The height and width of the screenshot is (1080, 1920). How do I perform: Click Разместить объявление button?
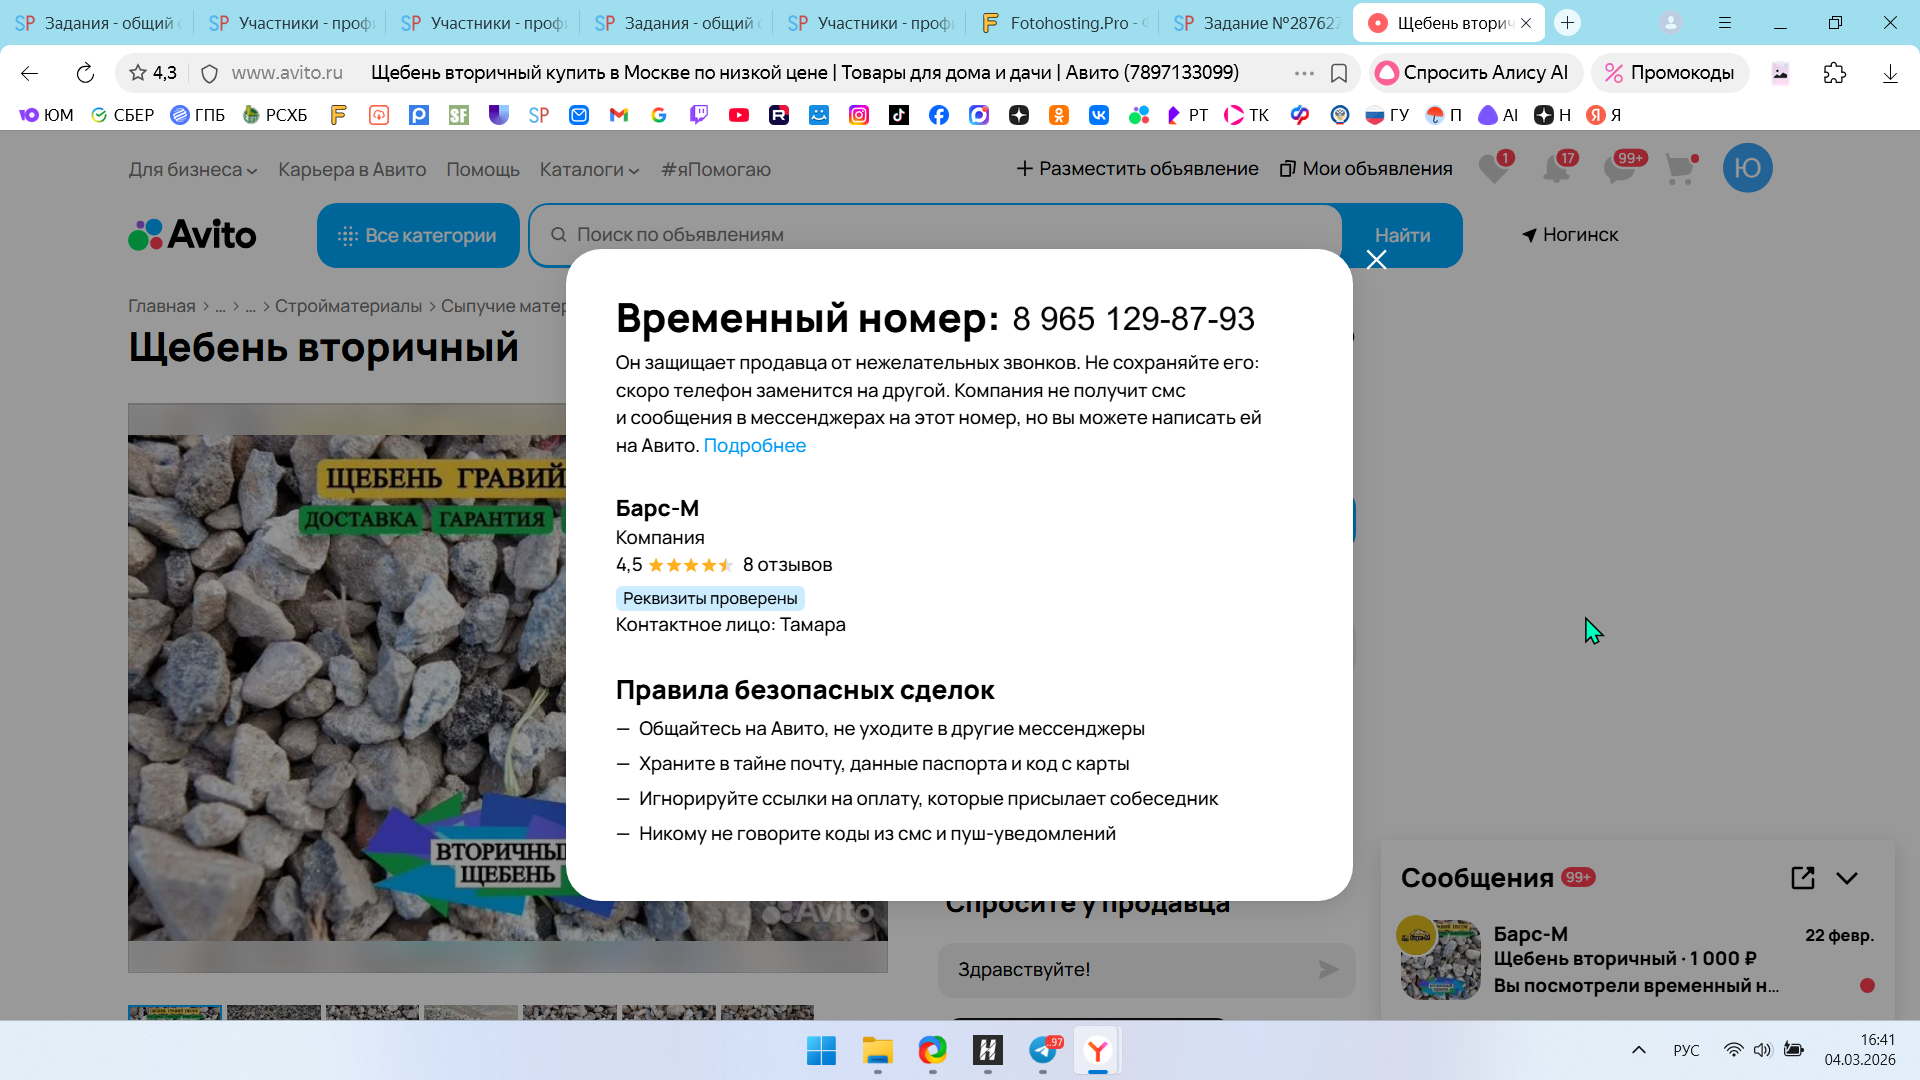(x=1137, y=169)
